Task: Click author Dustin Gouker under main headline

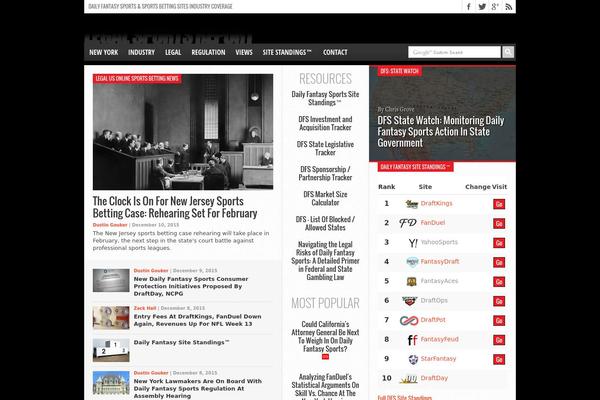Action: tap(110, 225)
